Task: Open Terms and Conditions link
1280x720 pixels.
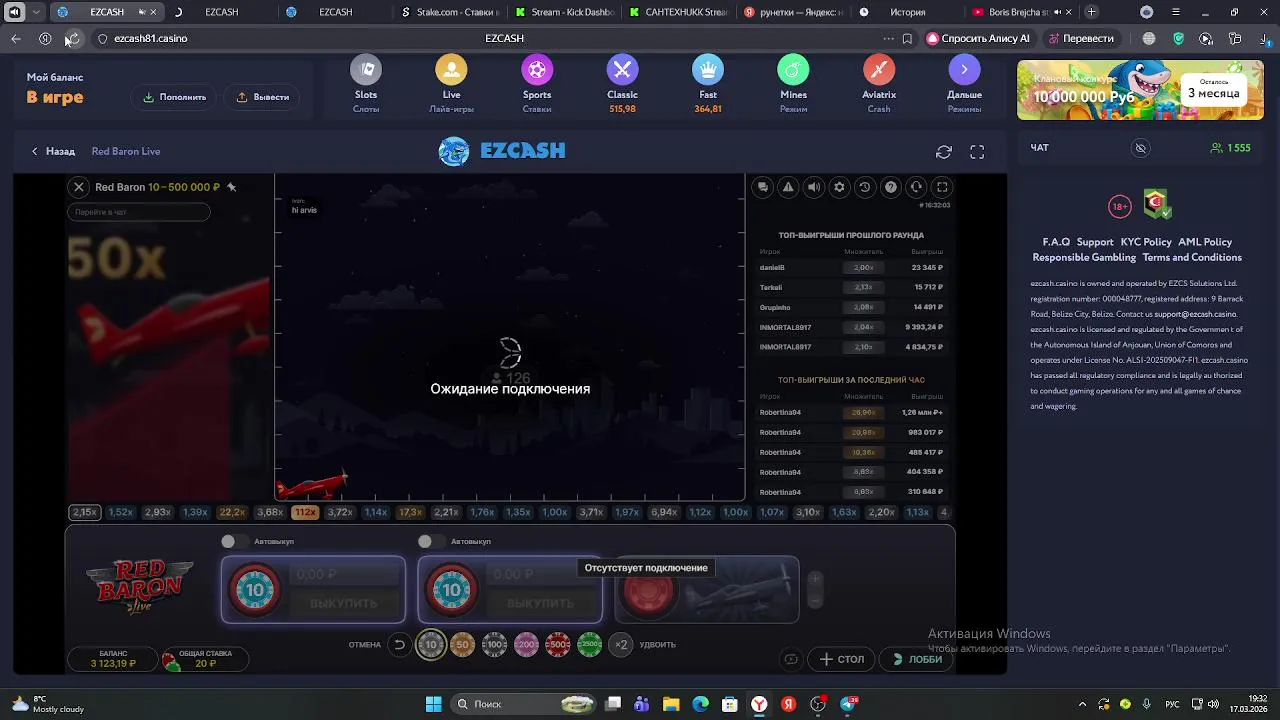Action: [x=1192, y=257]
